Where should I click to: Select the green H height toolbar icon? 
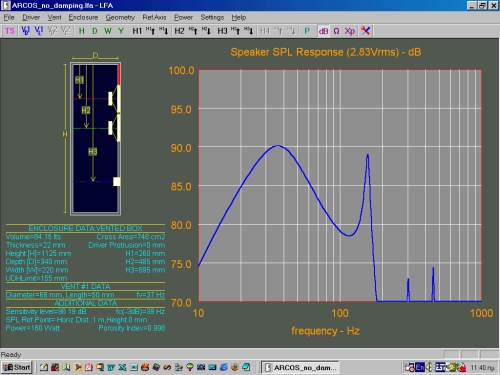coord(81,31)
